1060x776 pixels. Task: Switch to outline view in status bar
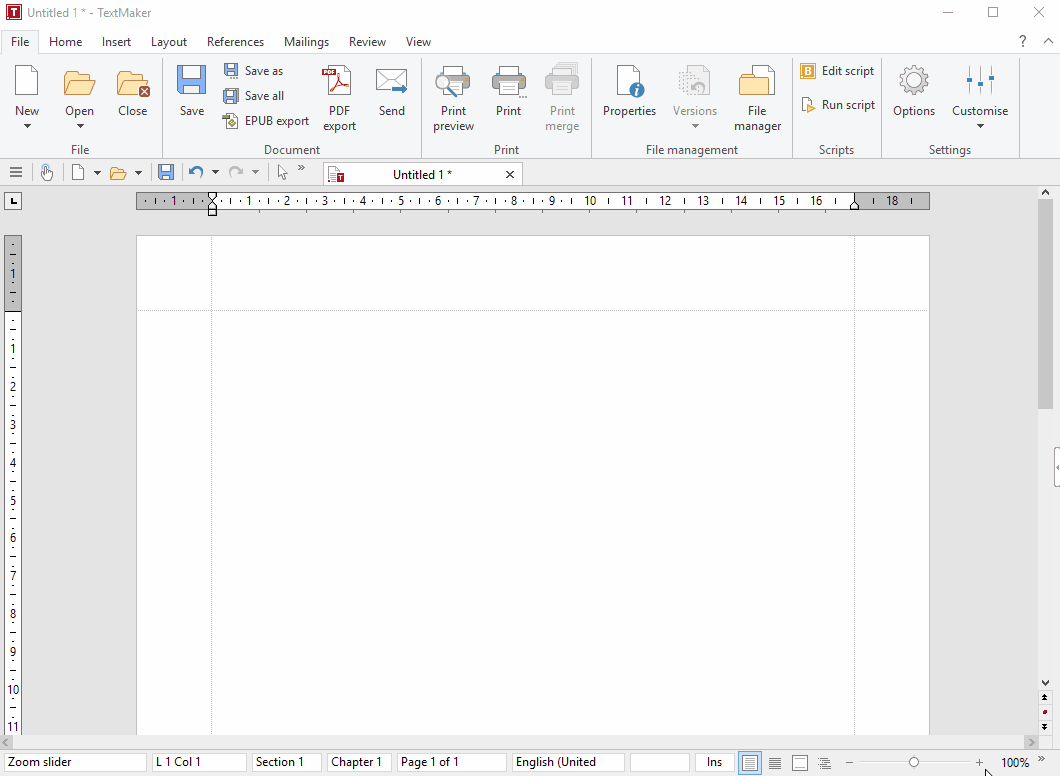(x=824, y=763)
